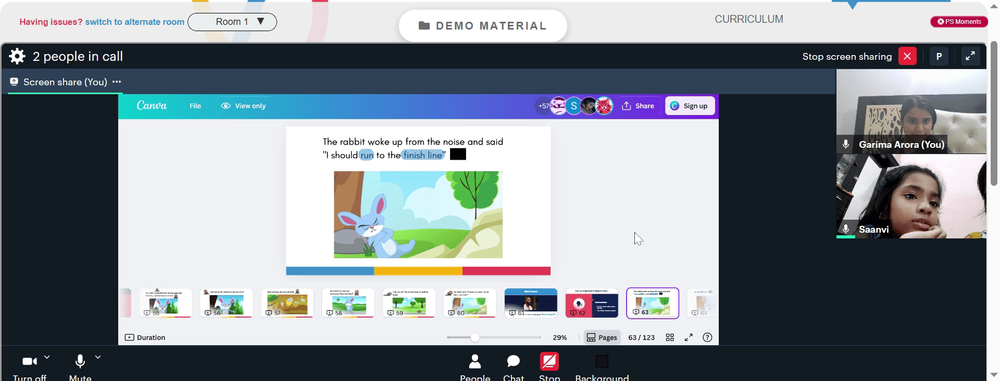Toggle the Pages view button
This screenshot has width=1000, height=381.
pos(601,338)
